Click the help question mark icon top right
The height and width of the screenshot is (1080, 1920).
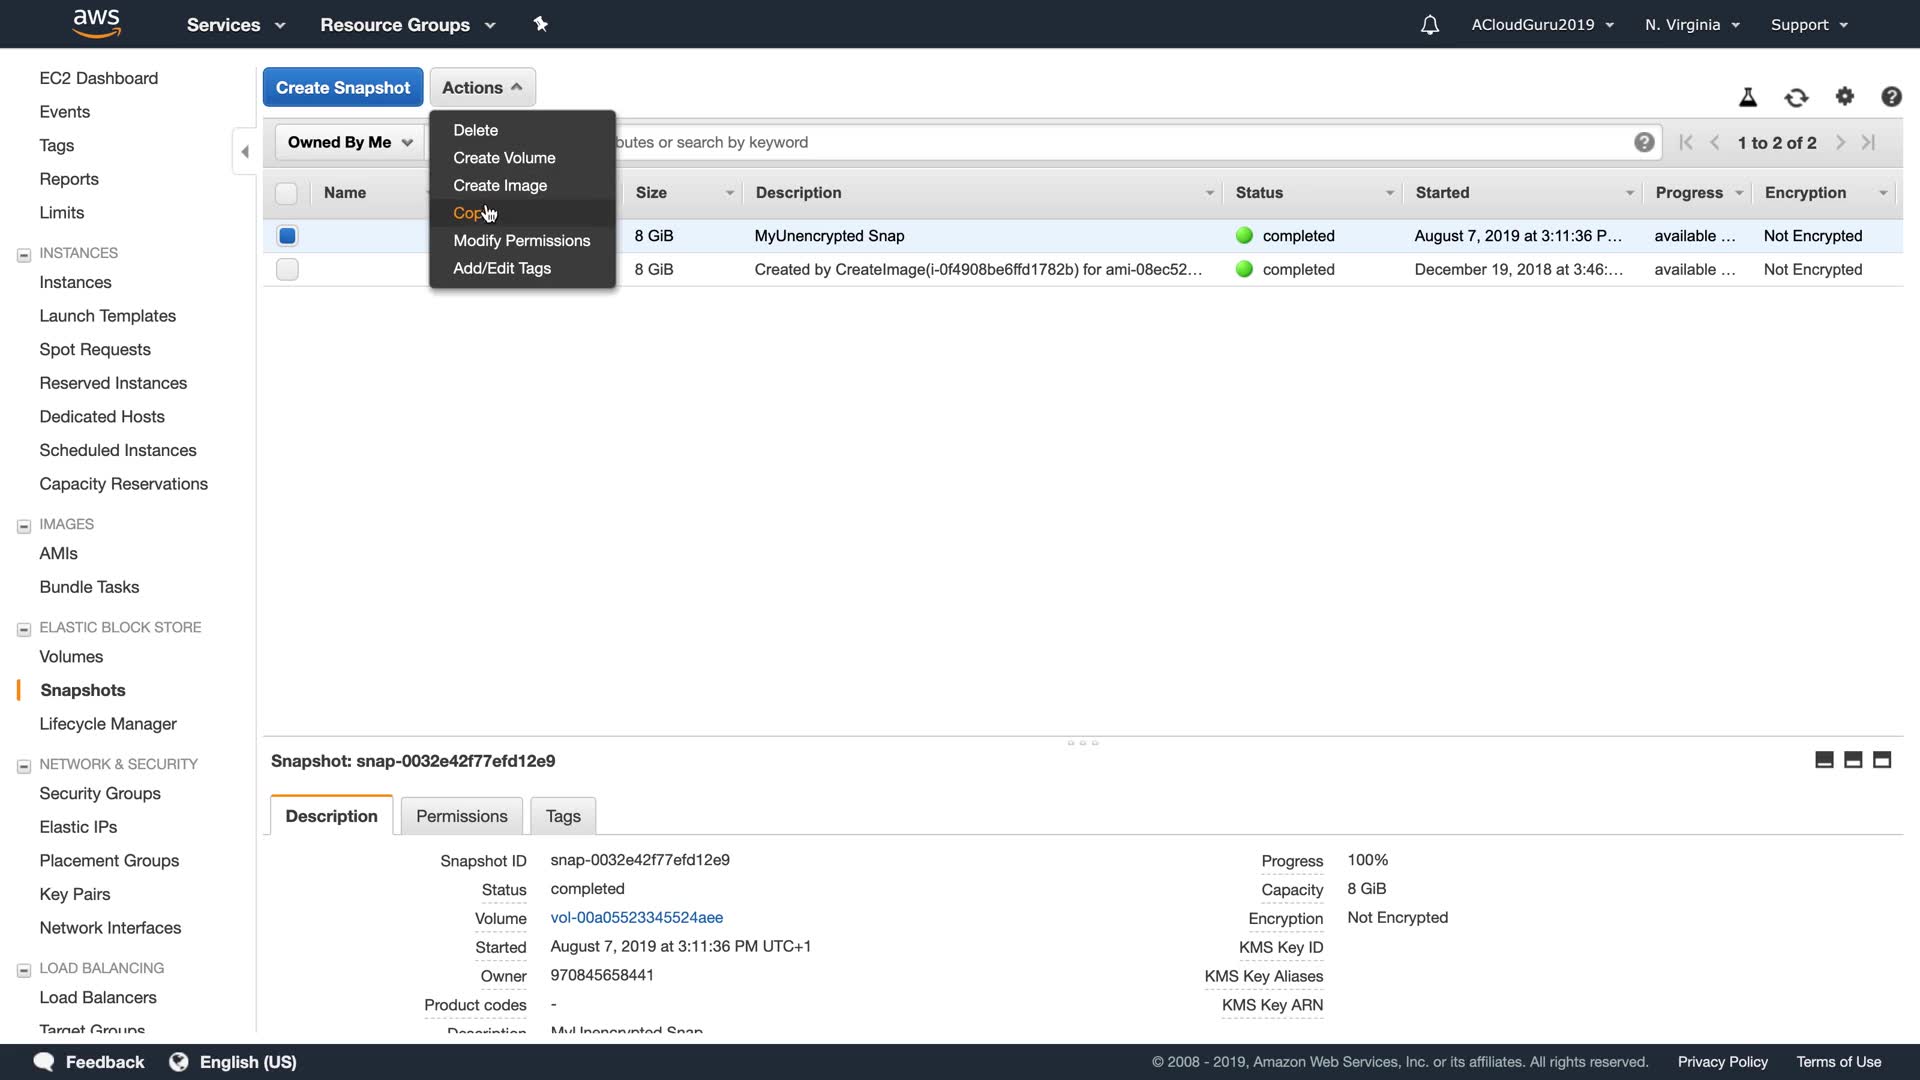1891,96
